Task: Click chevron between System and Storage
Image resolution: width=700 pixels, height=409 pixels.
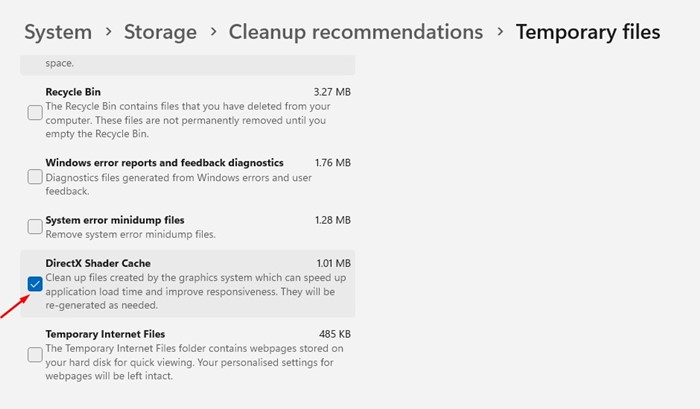Action: pyautogui.click(x=108, y=33)
